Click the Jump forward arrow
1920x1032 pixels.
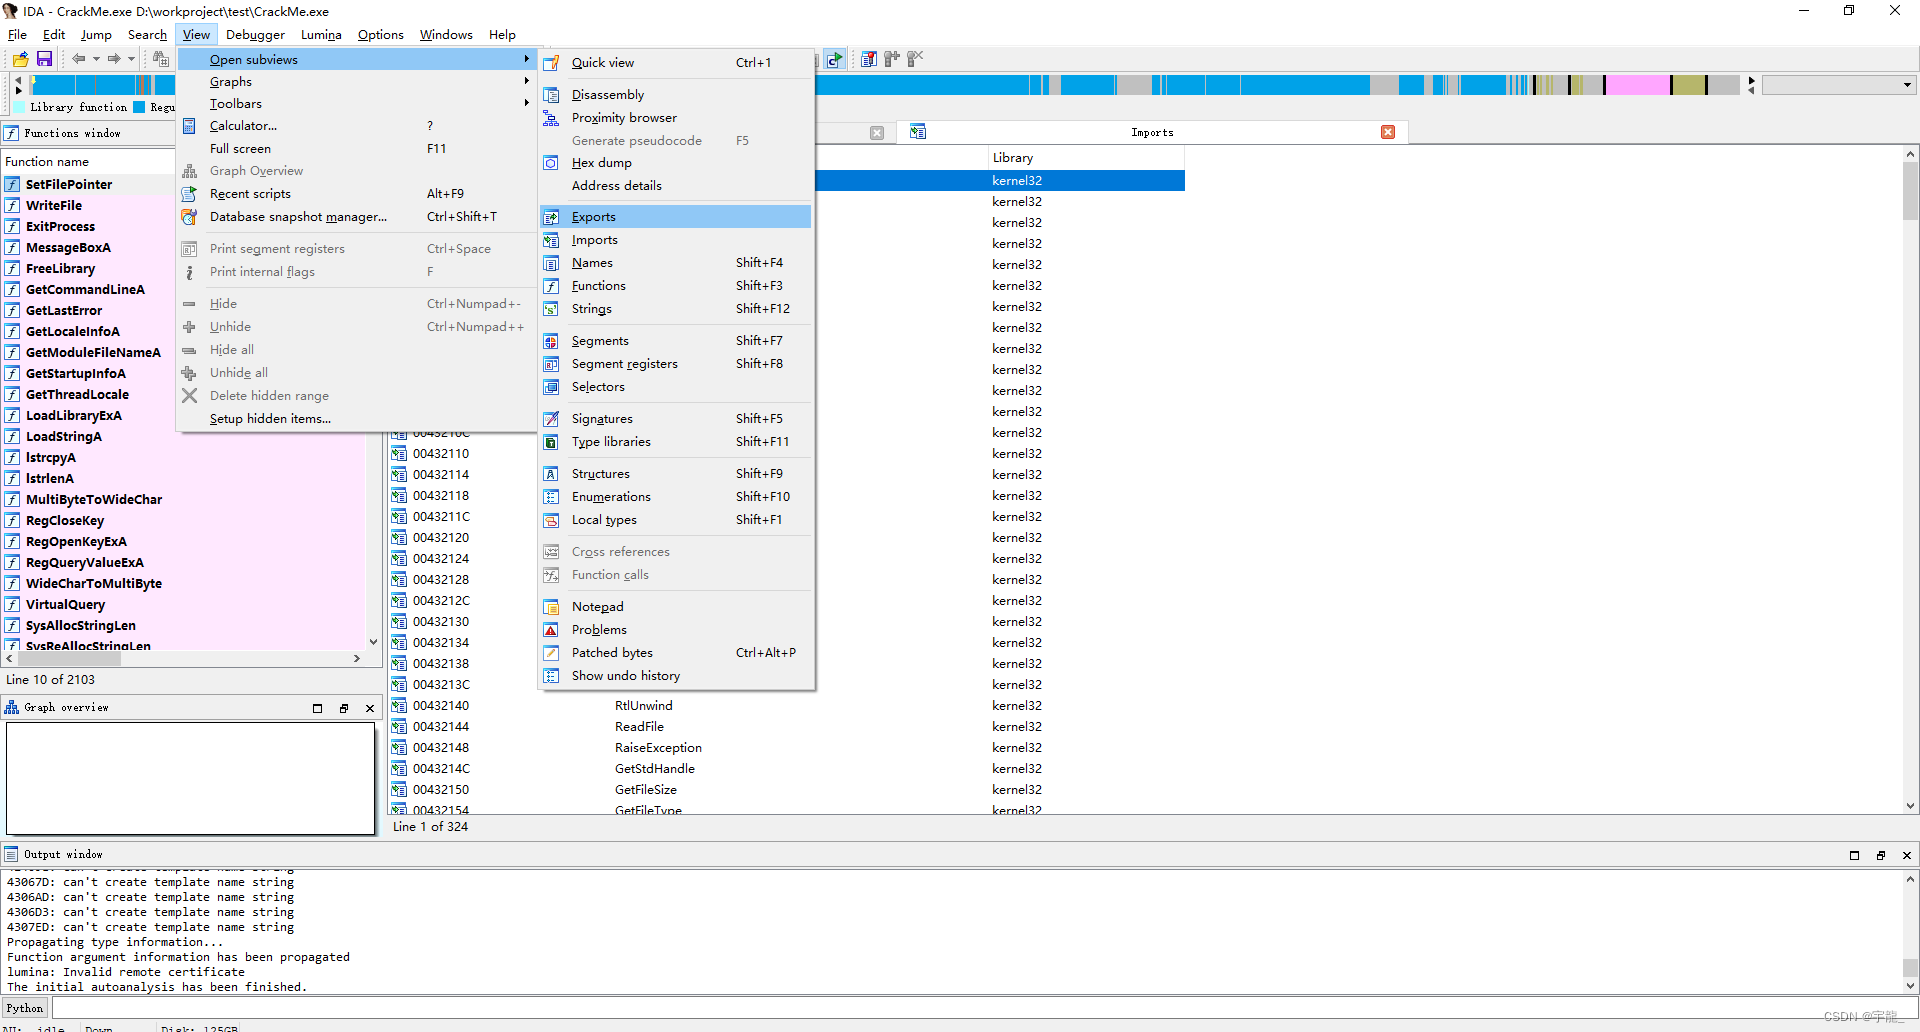[x=114, y=59]
